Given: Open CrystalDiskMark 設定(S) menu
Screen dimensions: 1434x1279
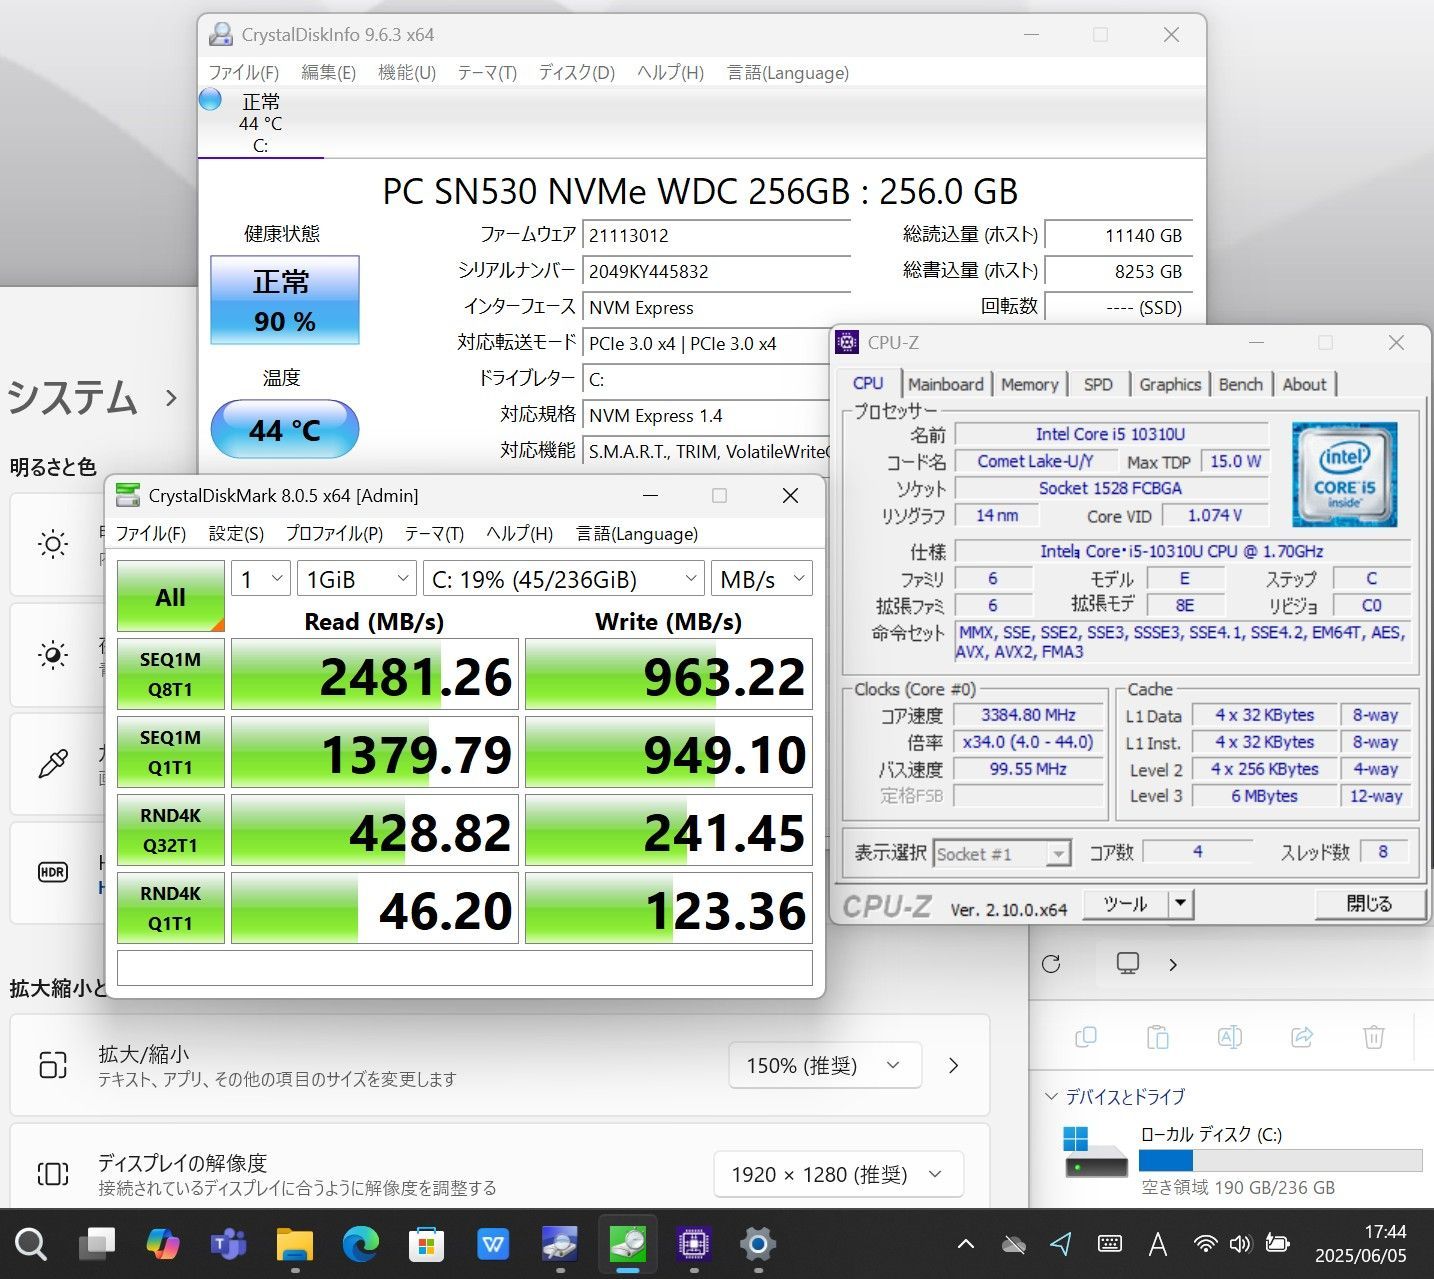Looking at the screenshot, I should pos(236,533).
